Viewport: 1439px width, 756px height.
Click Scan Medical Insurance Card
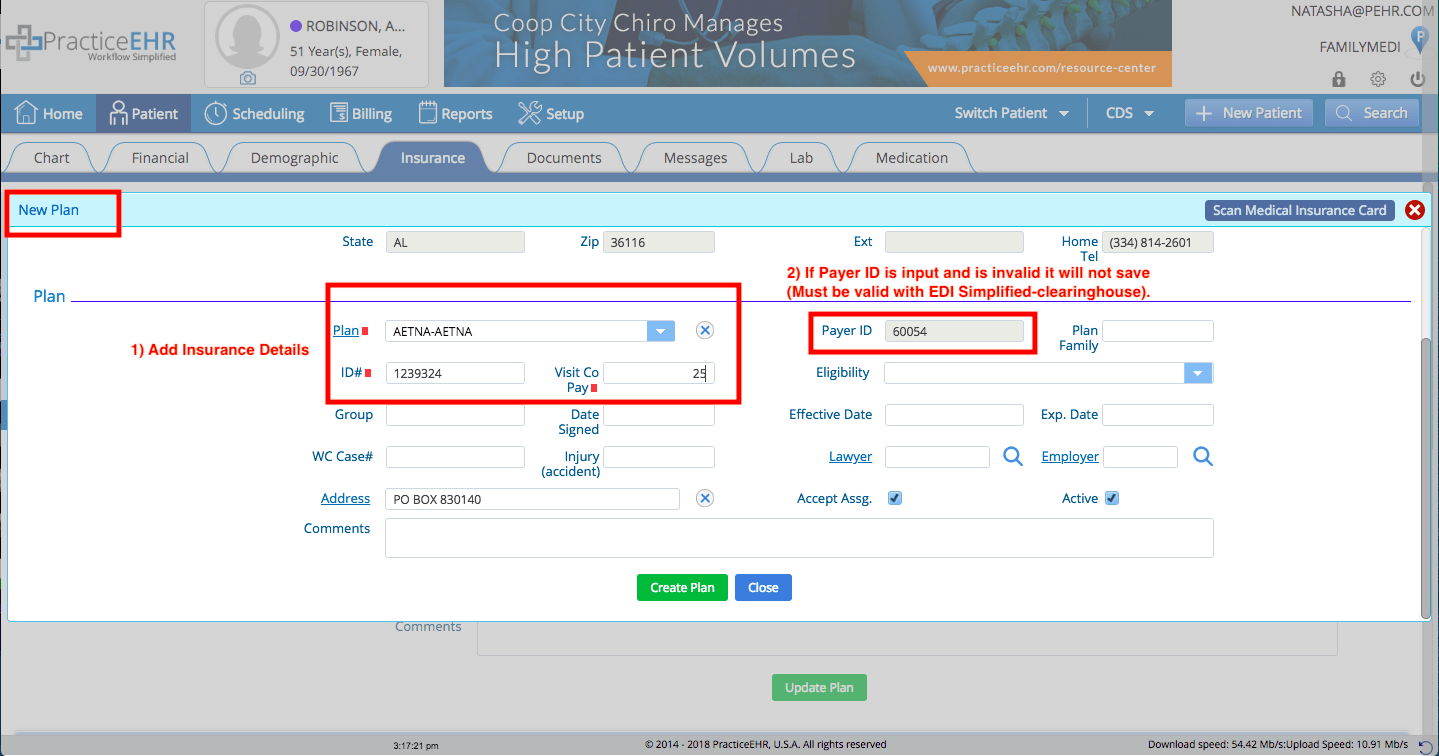point(1299,210)
